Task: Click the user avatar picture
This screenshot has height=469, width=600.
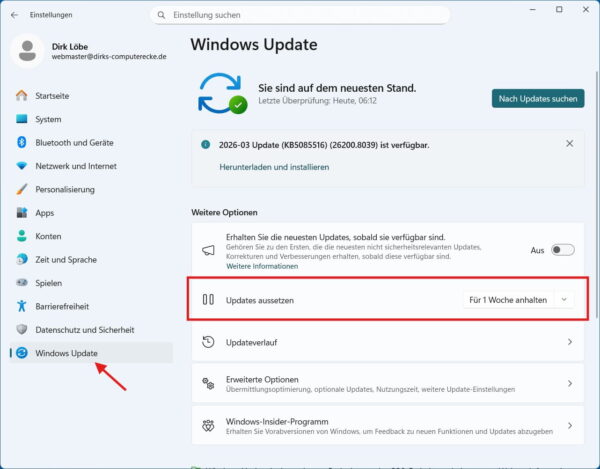Action: click(27, 51)
